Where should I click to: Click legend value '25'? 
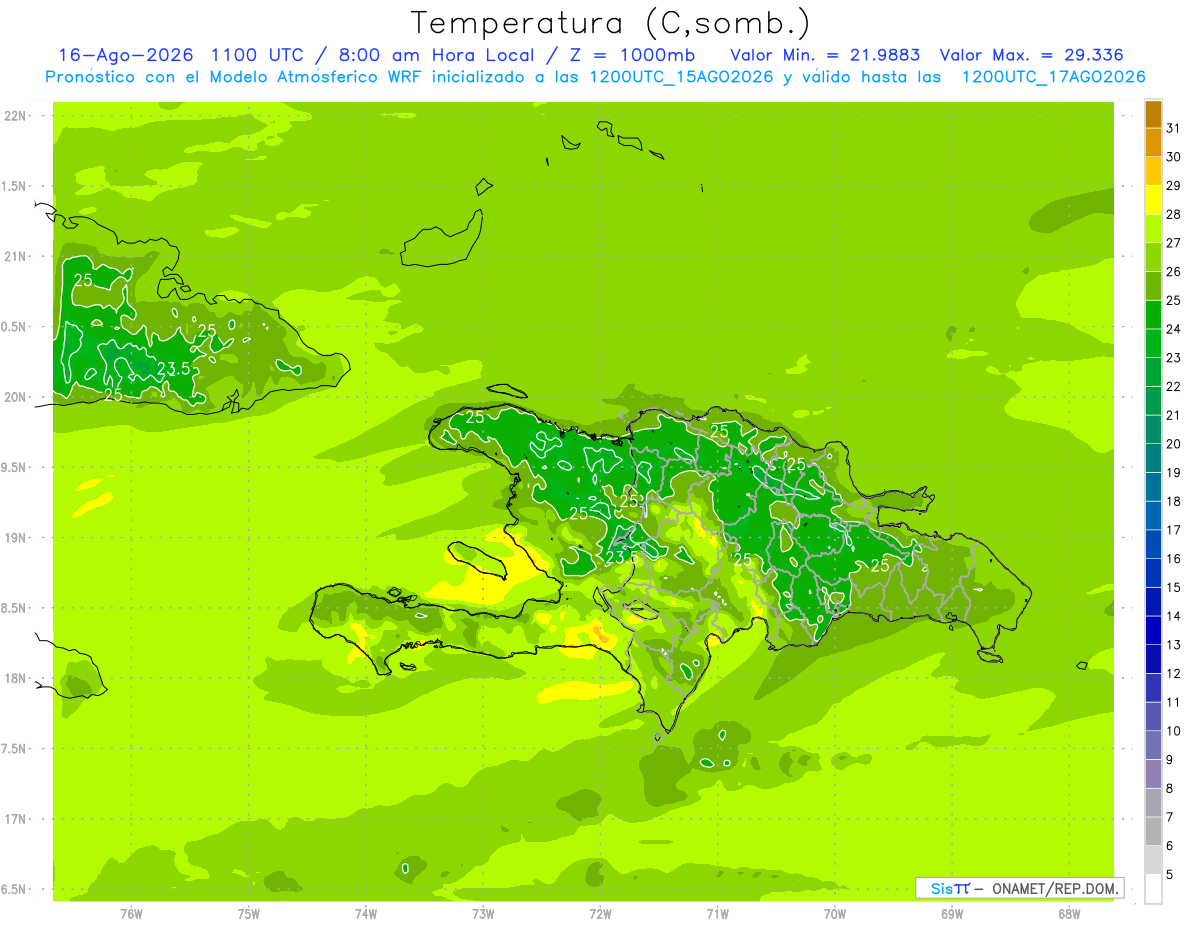pos(1174,300)
